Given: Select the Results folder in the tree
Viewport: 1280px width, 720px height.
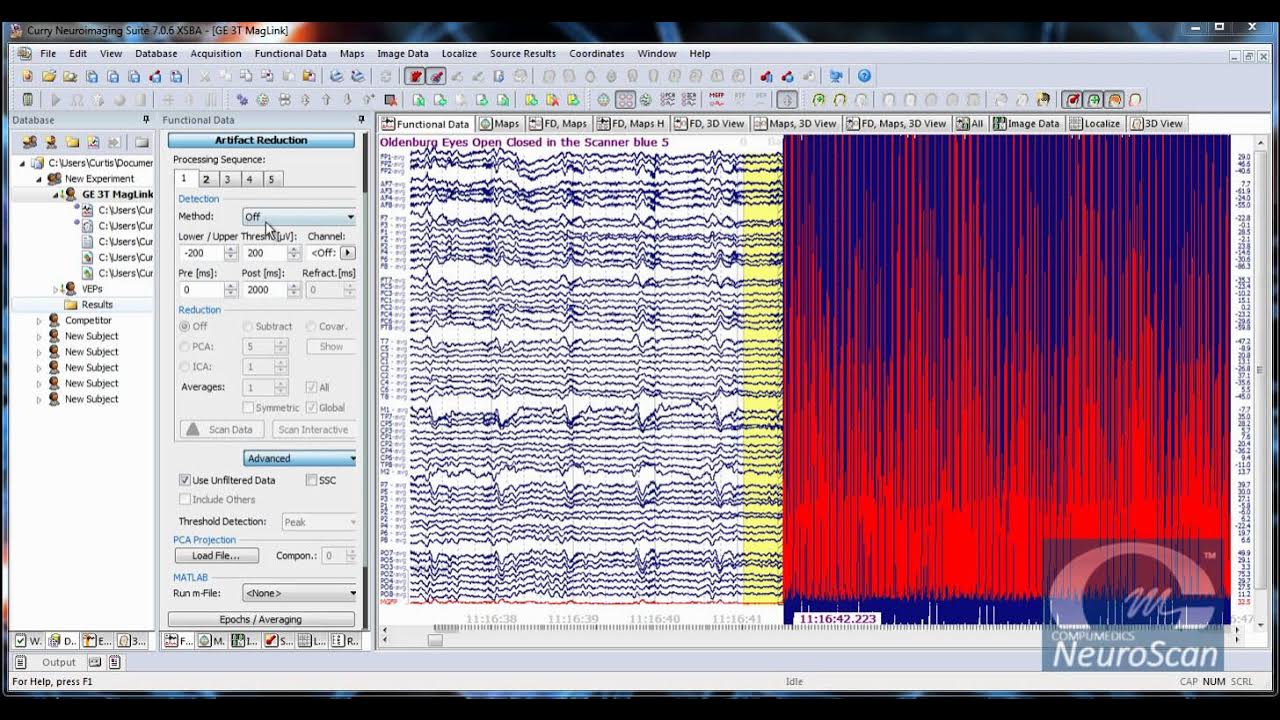Looking at the screenshot, I should [97, 305].
